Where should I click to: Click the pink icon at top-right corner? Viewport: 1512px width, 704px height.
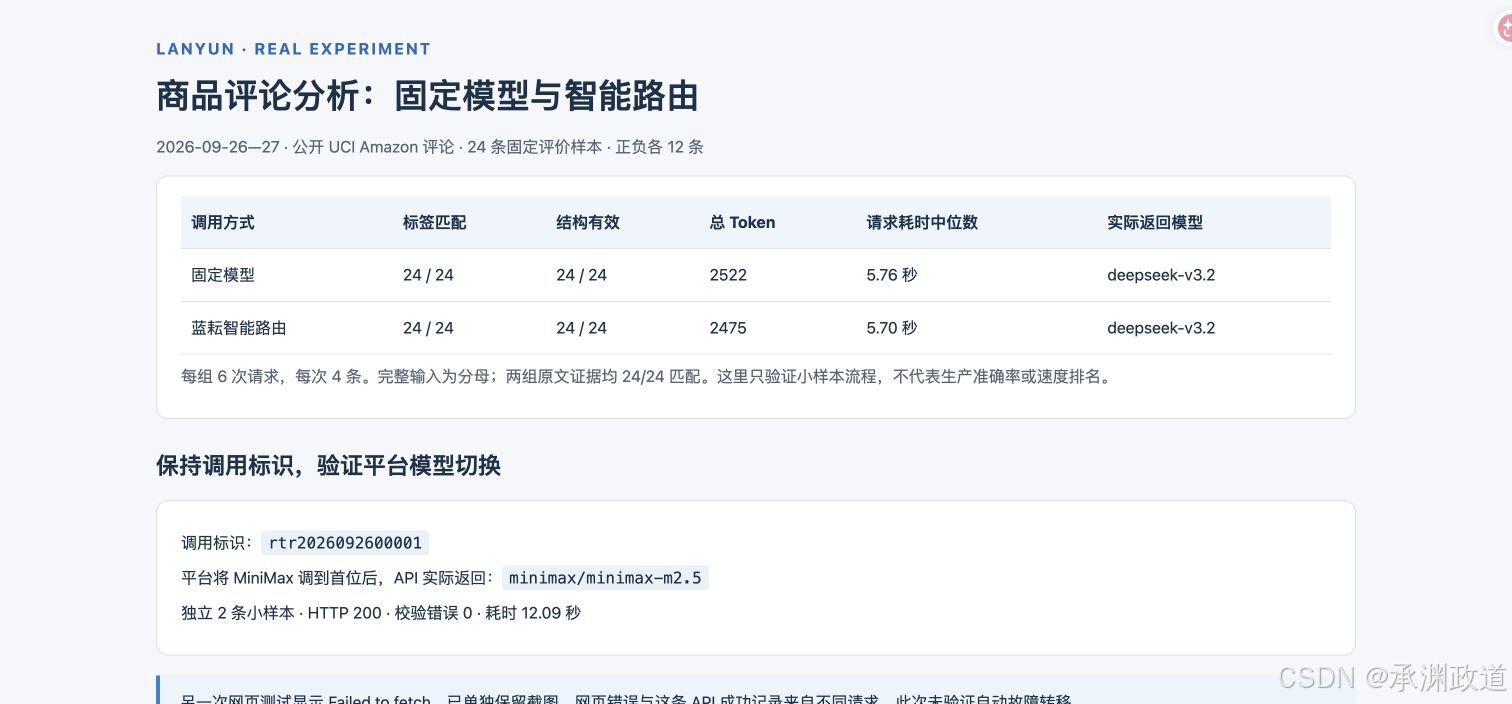point(1503,28)
